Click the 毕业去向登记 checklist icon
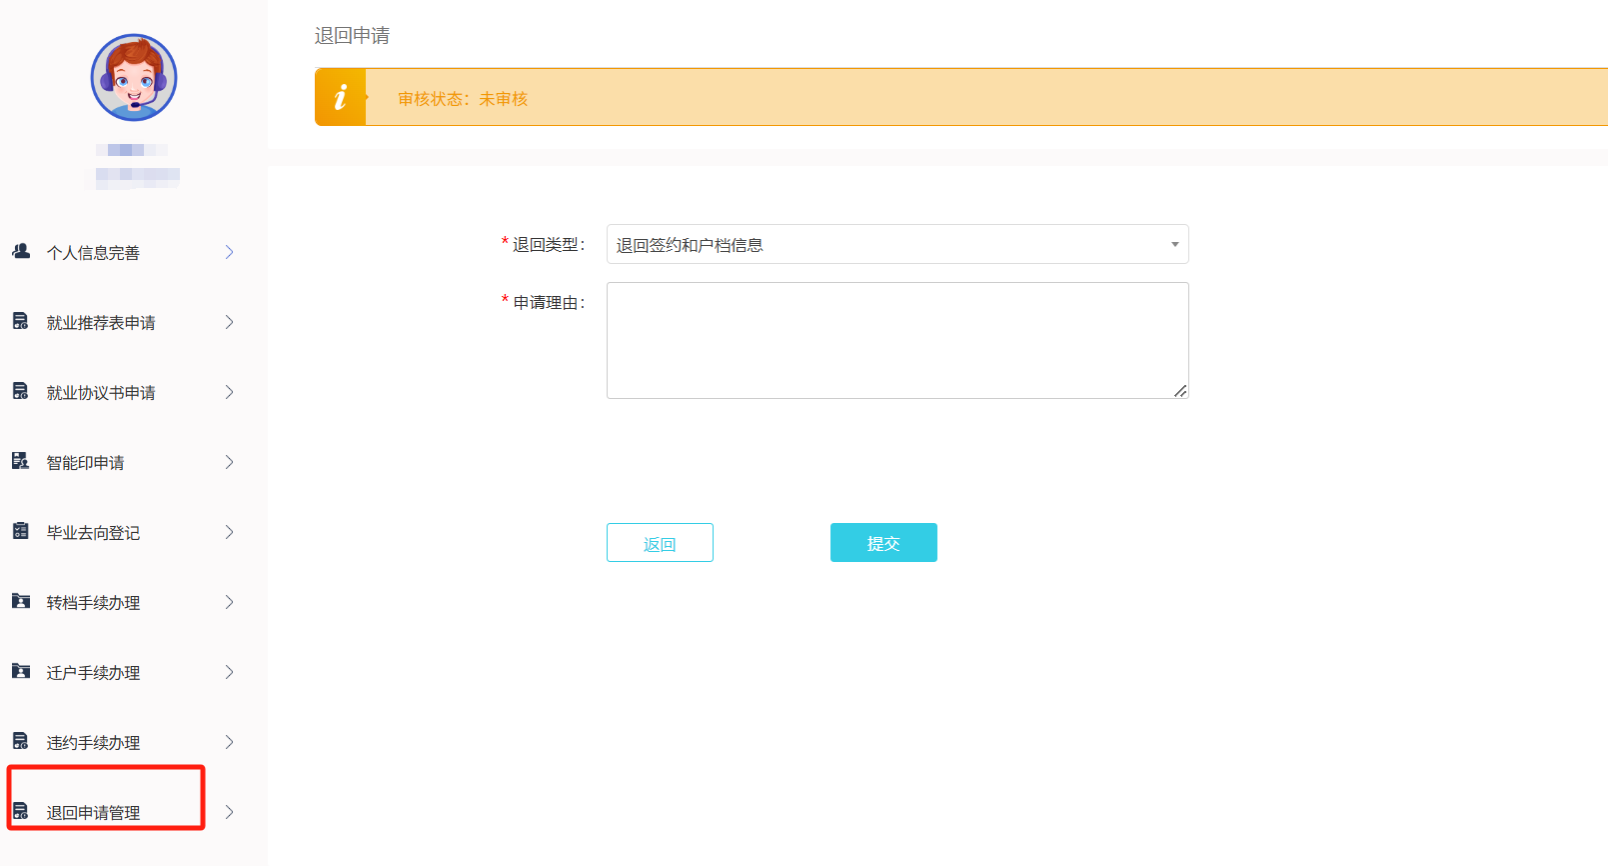Viewport: 1608px width, 866px height. (x=20, y=531)
